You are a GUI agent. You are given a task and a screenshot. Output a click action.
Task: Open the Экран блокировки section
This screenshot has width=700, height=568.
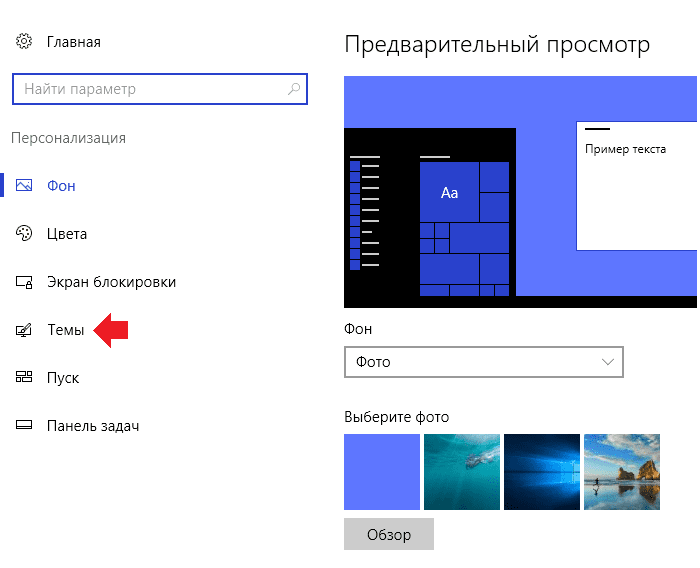(112, 282)
